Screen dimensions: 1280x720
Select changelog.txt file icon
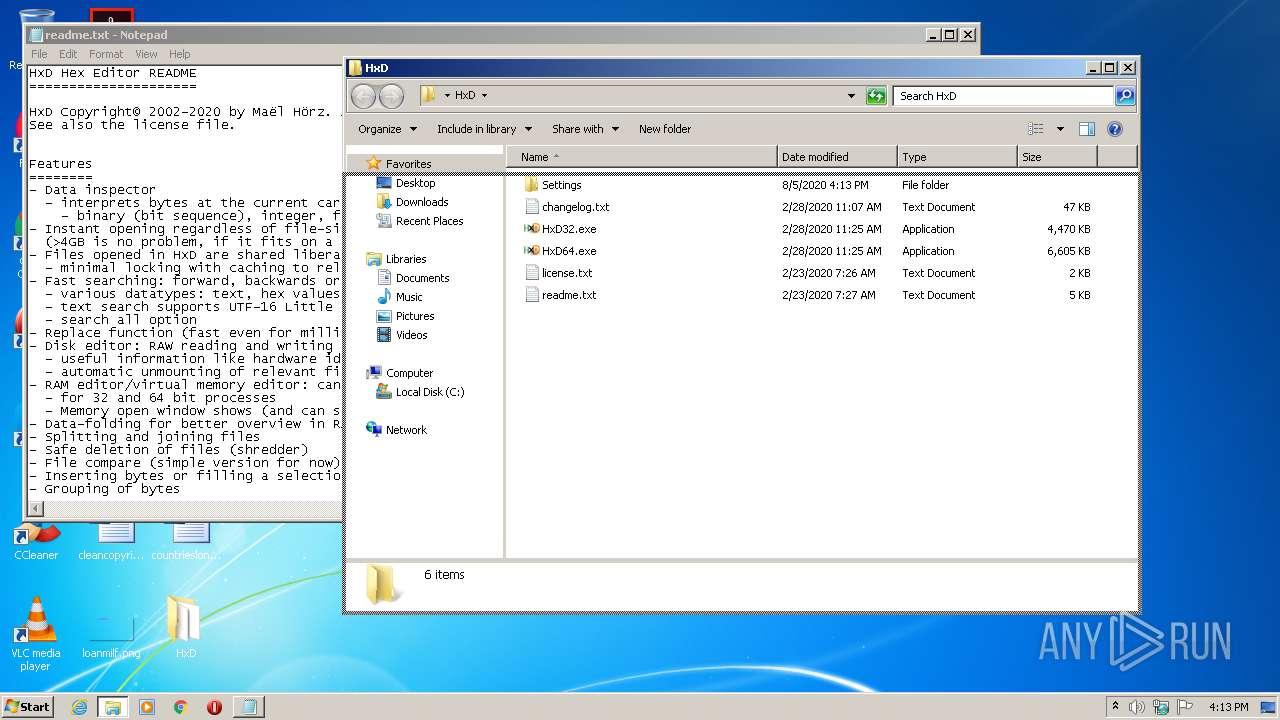point(532,207)
